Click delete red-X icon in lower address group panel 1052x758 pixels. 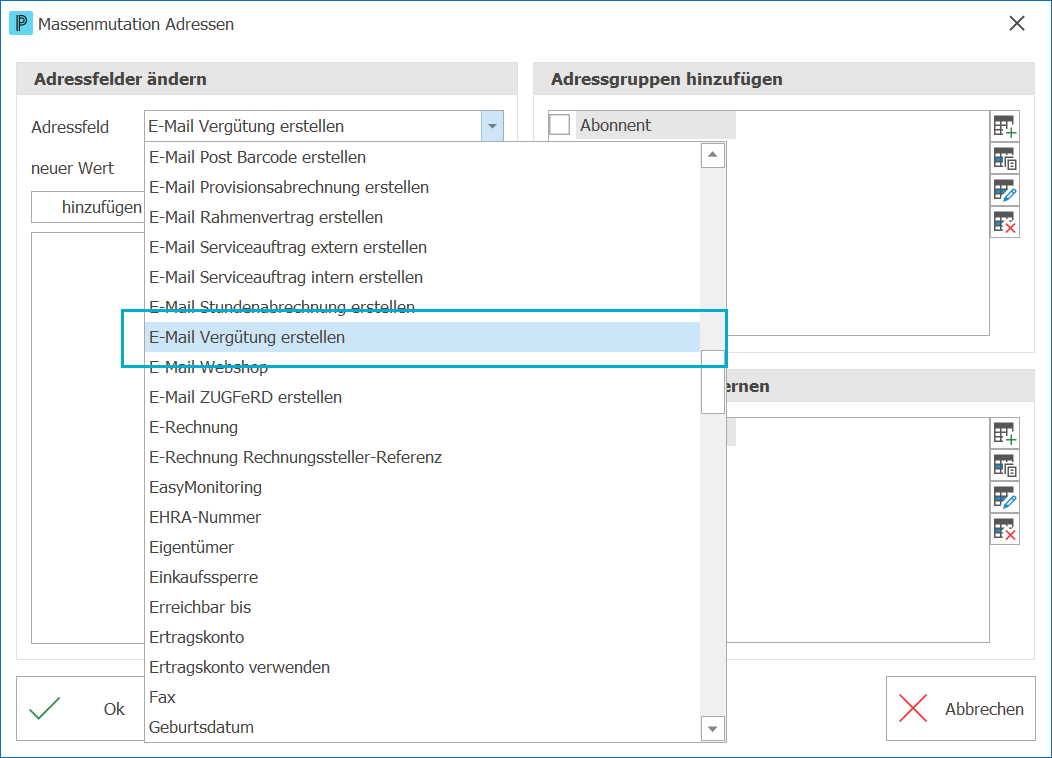pos(1005,530)
